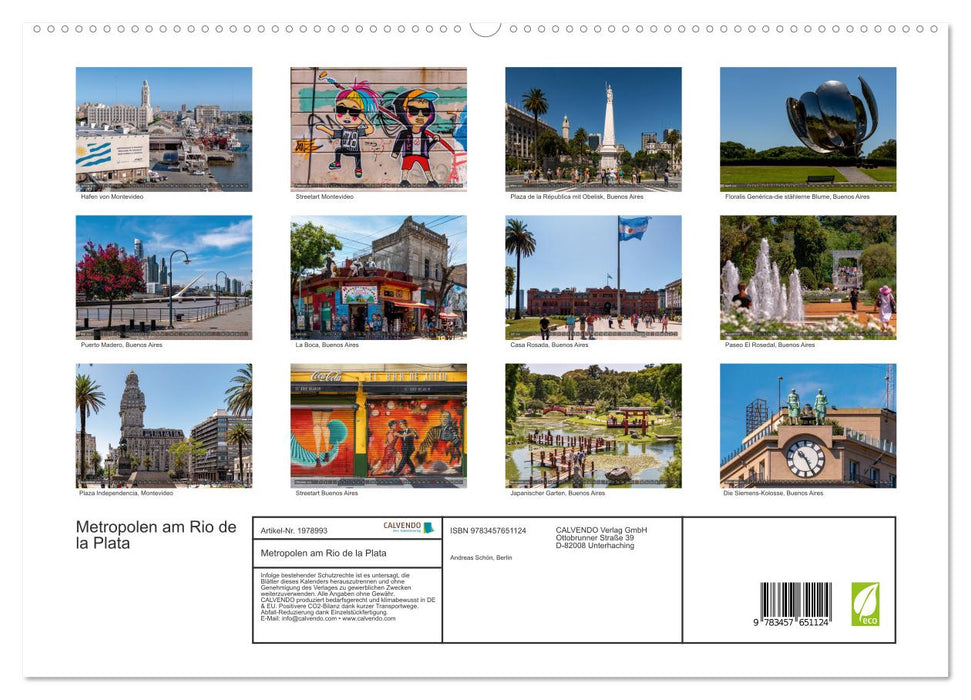The image size is (971, 700).
Task: Open the Floralis Genérica stählerne Blume image
Action: point(808,128)
